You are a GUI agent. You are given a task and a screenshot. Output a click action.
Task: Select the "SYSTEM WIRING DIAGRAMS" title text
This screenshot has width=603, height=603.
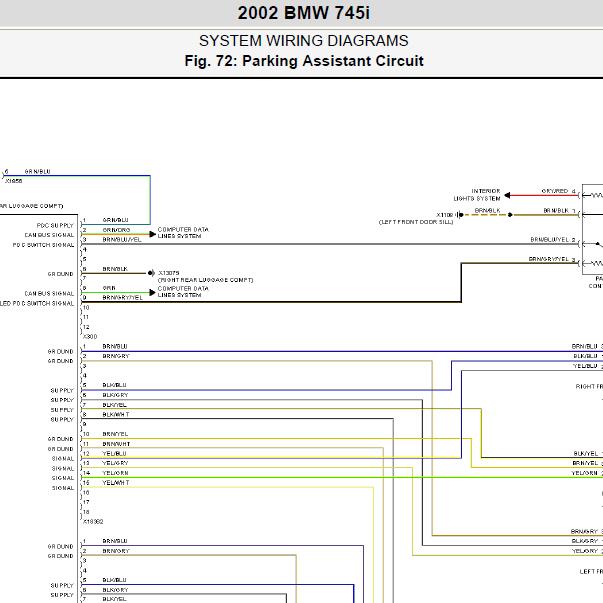(x=303, y=41)
